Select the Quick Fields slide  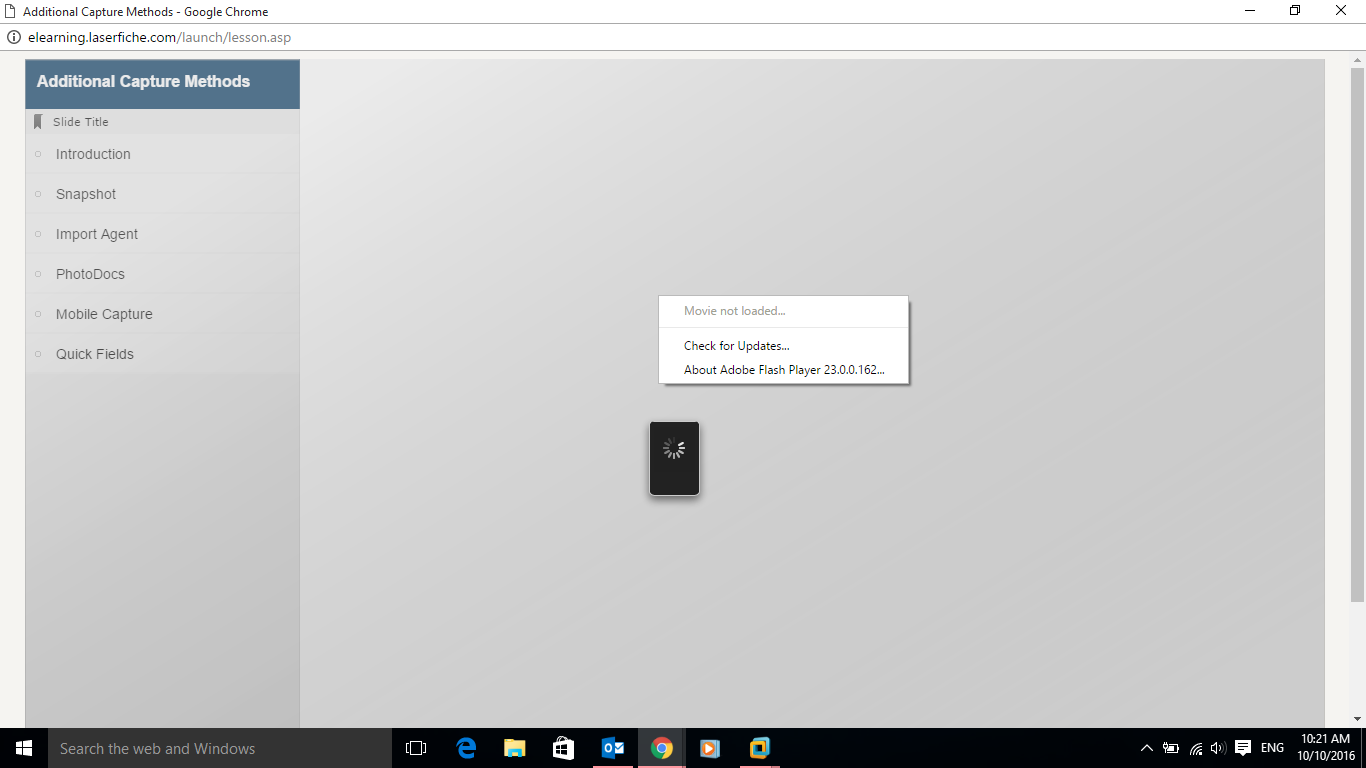coord(162,354)
